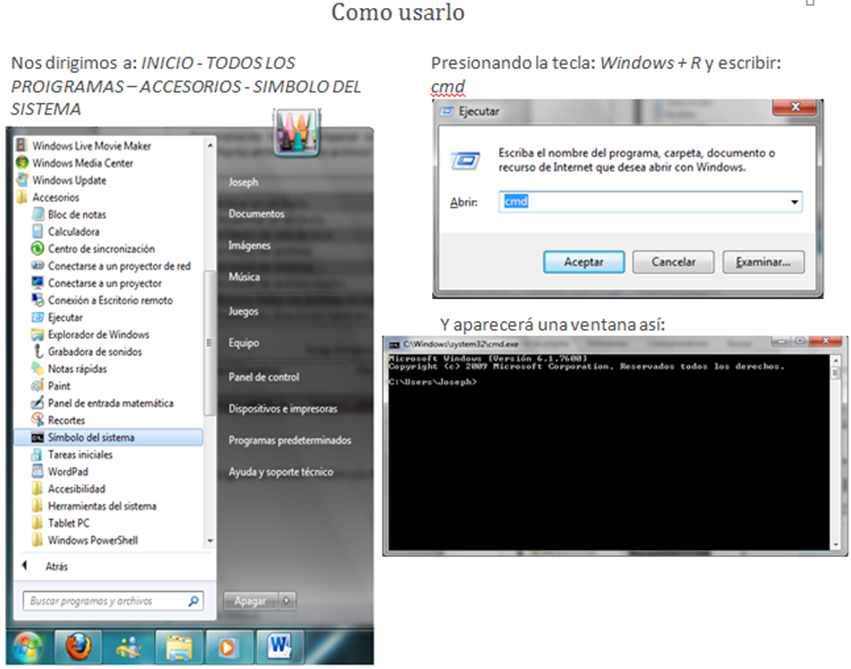Click Conectarse a un proyector icon
The height and width of the screenshot is (669, 851).
(37, 283)
